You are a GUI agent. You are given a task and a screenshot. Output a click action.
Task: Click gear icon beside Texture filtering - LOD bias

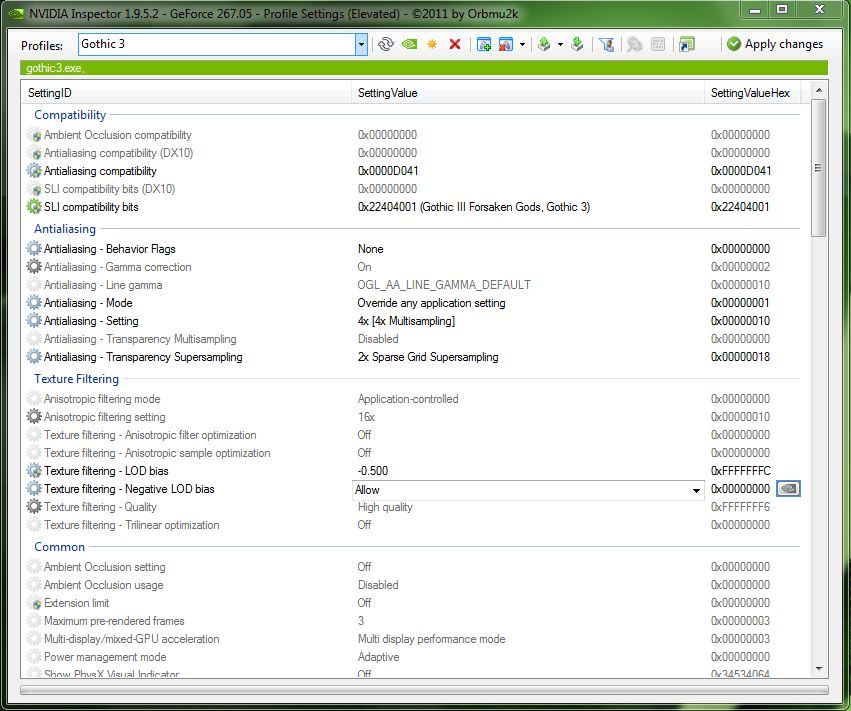click(34, 471)
